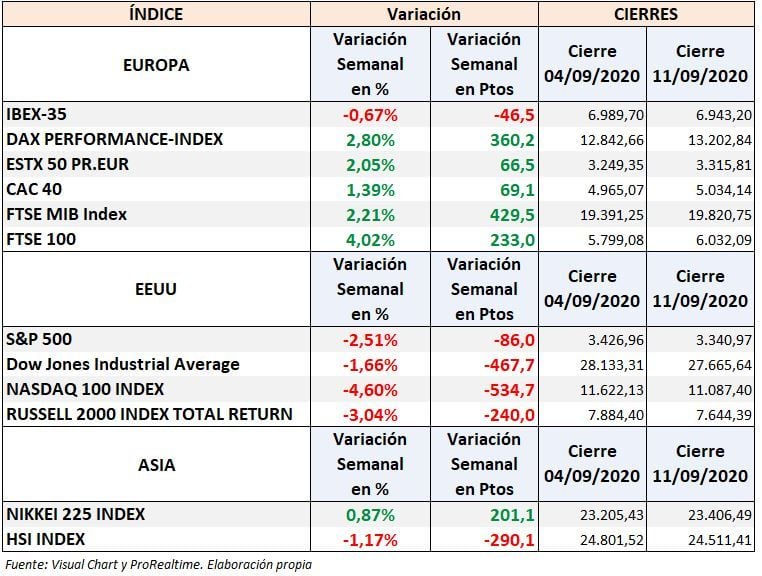This screenshot has height=576, width=762.
Task: Click FTSE MIB Index cell
Action: [x=66, y=214]
